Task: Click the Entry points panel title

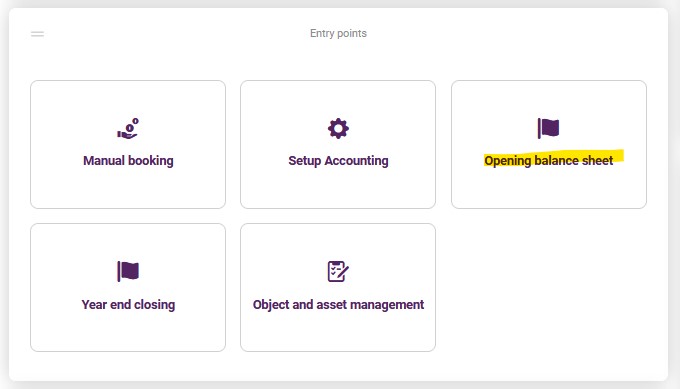Action: pos(338,33)
